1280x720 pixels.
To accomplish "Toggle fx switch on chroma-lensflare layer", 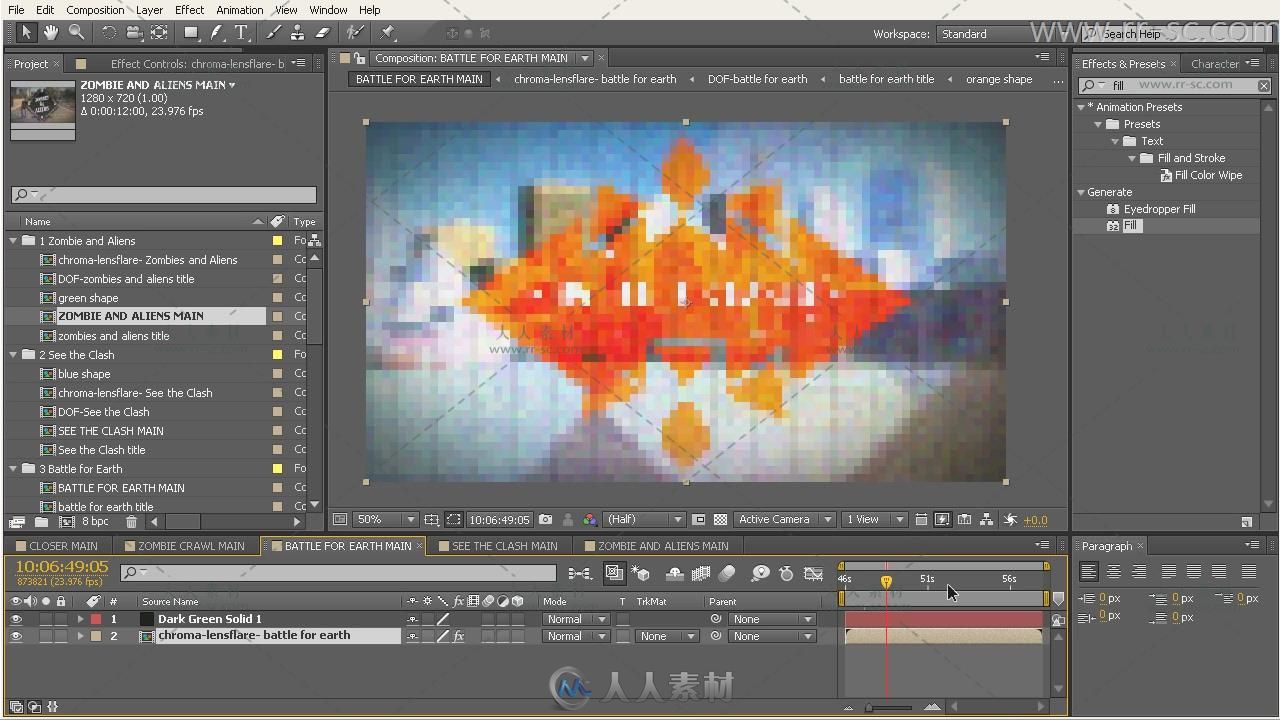I will click(459, 636).
